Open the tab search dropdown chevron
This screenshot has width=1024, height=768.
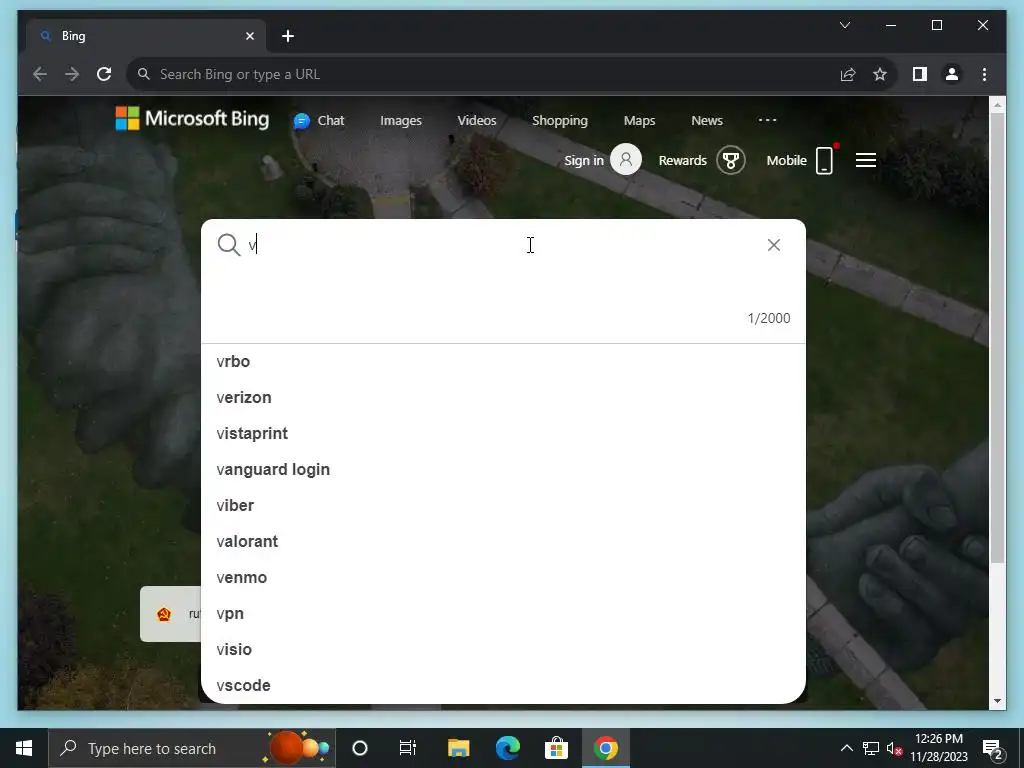tap(844, 25)
